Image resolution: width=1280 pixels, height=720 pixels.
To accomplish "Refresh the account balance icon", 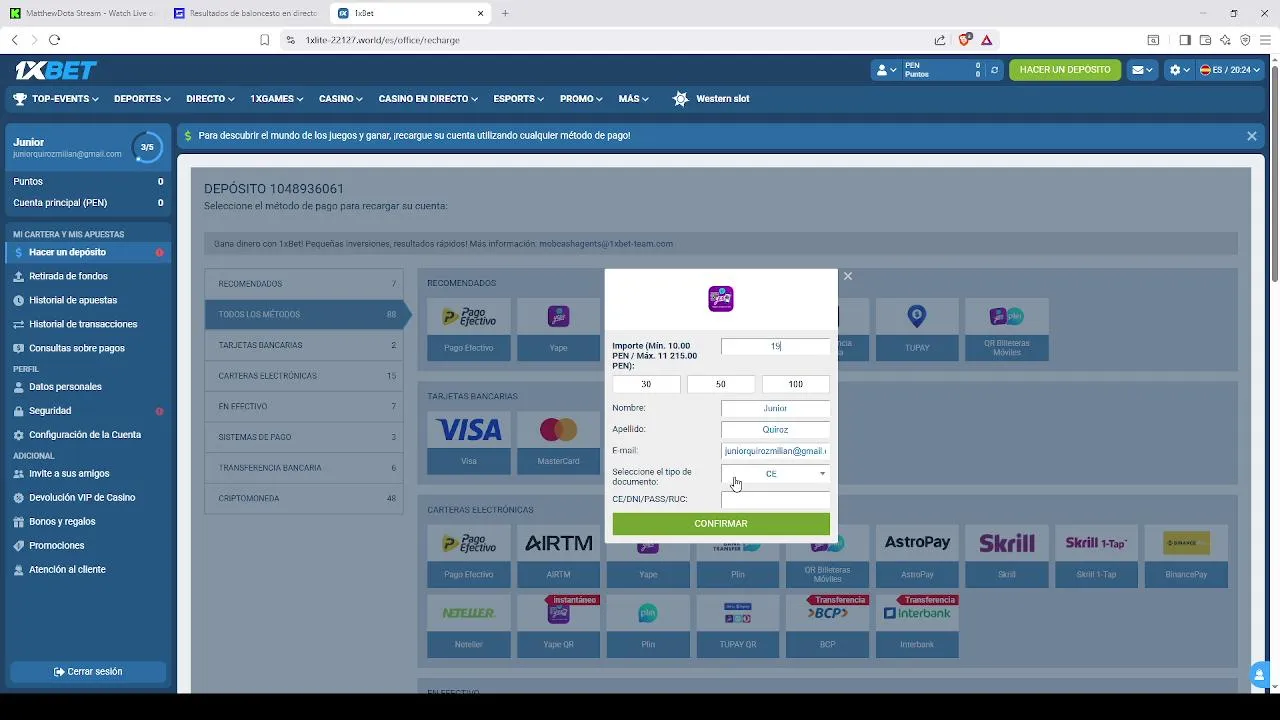I will point(994,70).
